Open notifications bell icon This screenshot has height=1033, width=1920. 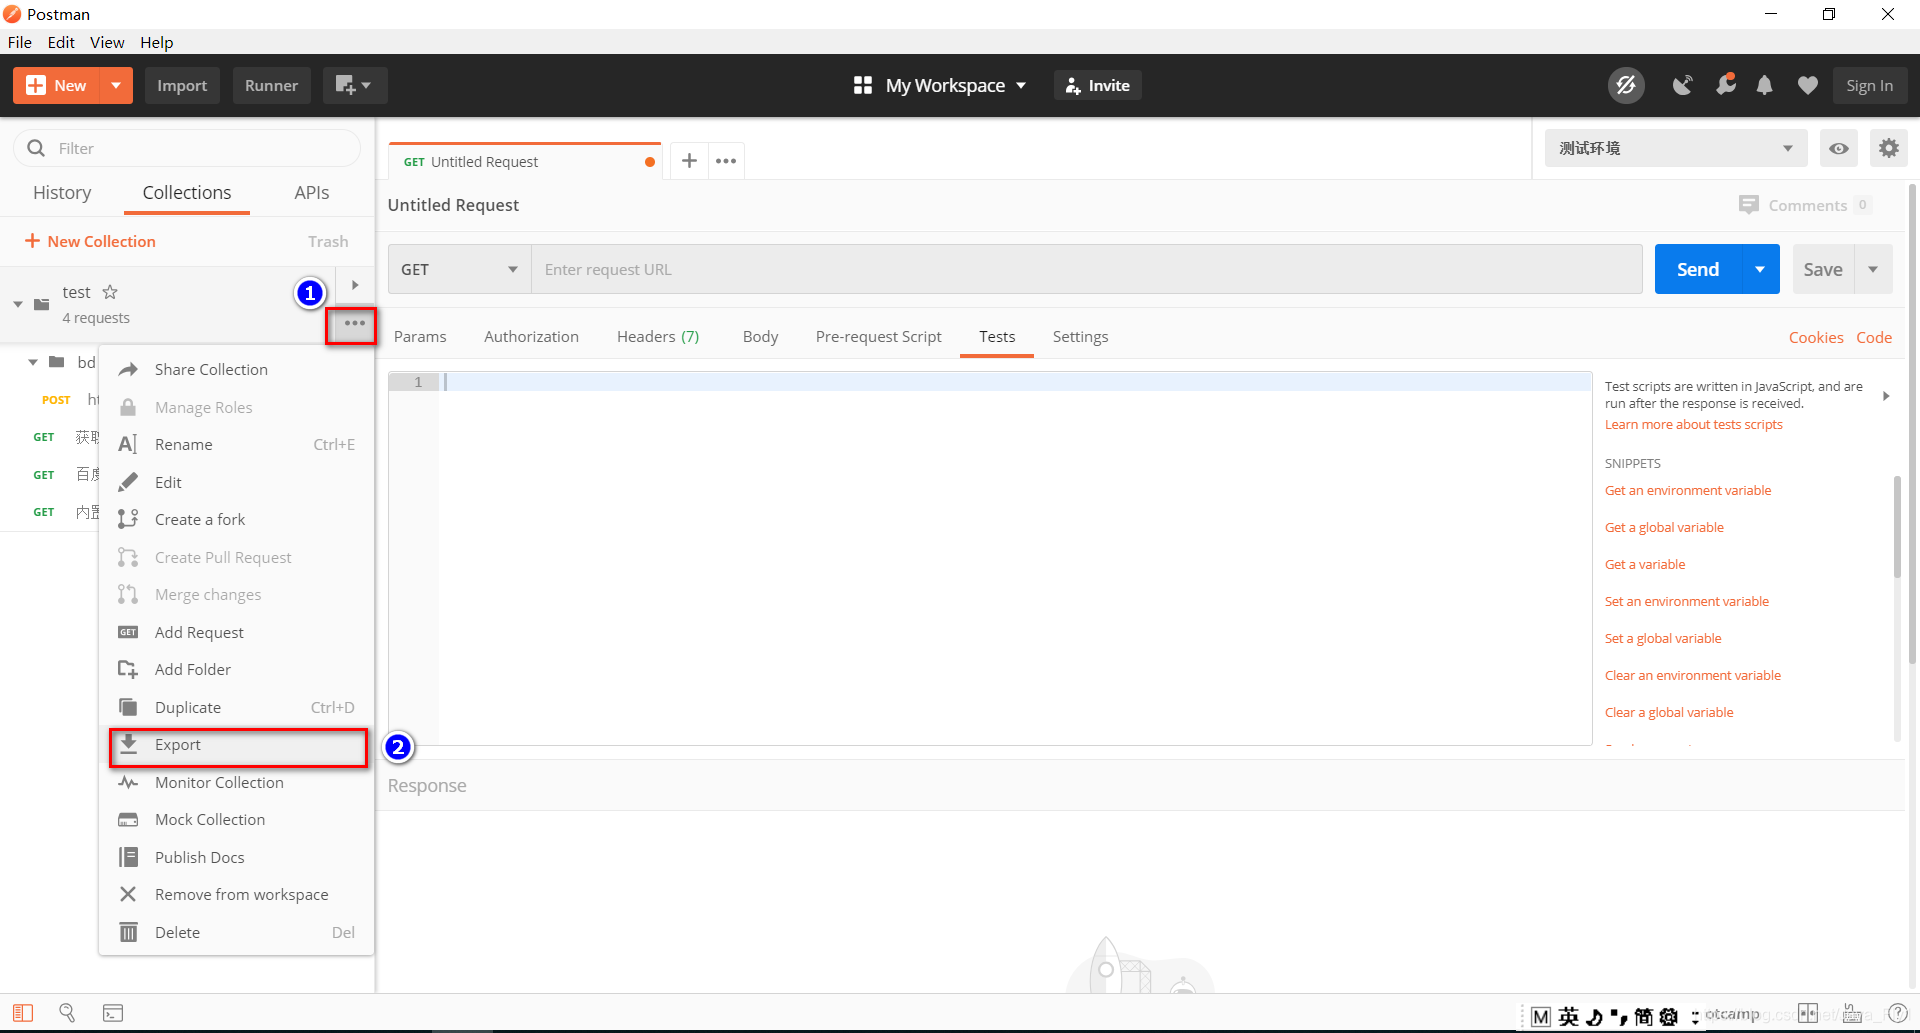tap(1765, 86)
